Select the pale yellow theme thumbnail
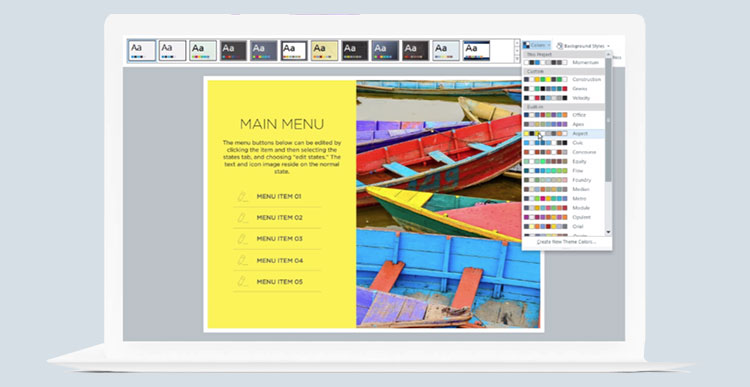Screen dimensions: 750x387 pyautogui.click(x=325, y=50)
